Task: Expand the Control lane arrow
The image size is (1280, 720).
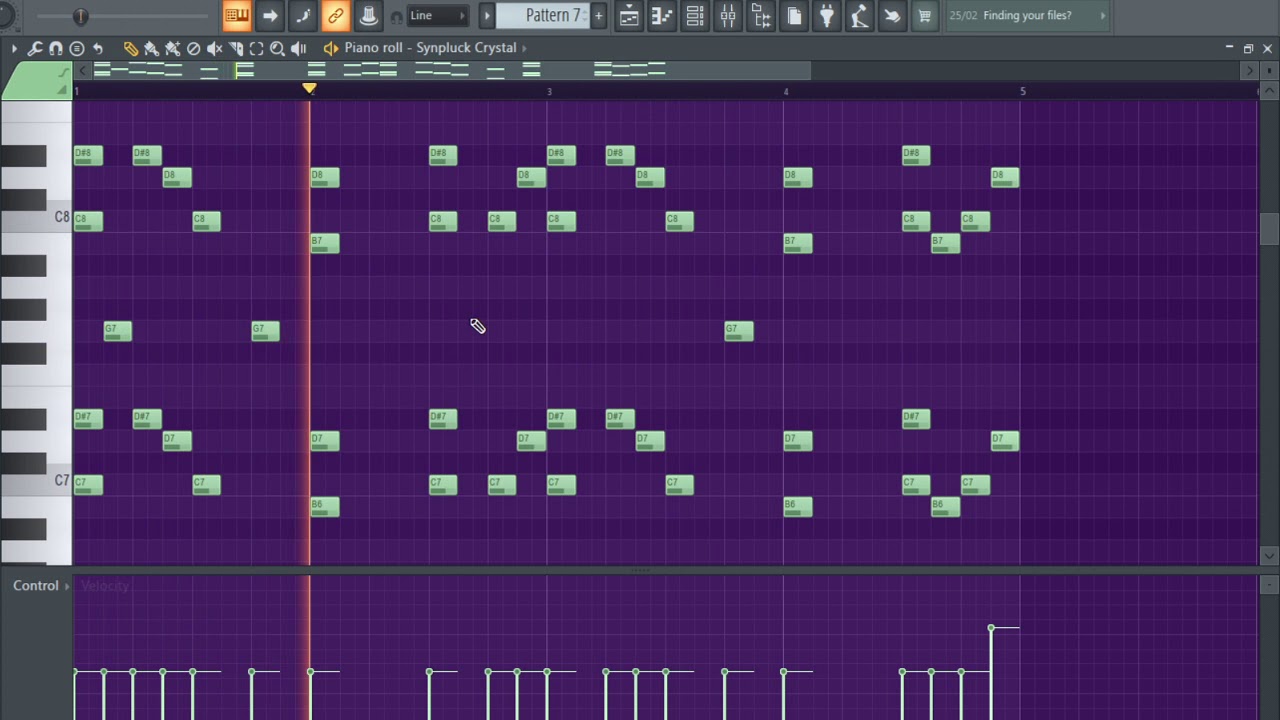Action: click(67, 586)
